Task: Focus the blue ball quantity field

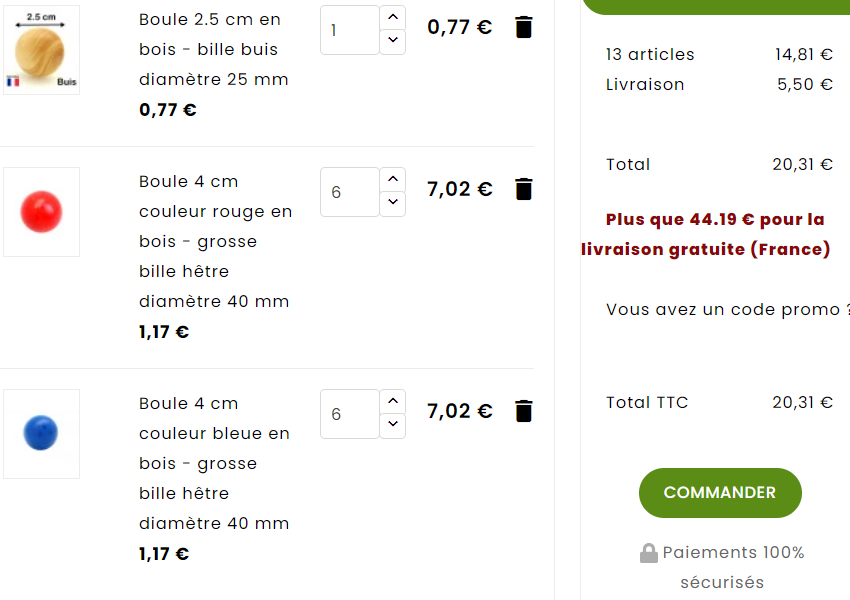Action: point(350,414)
